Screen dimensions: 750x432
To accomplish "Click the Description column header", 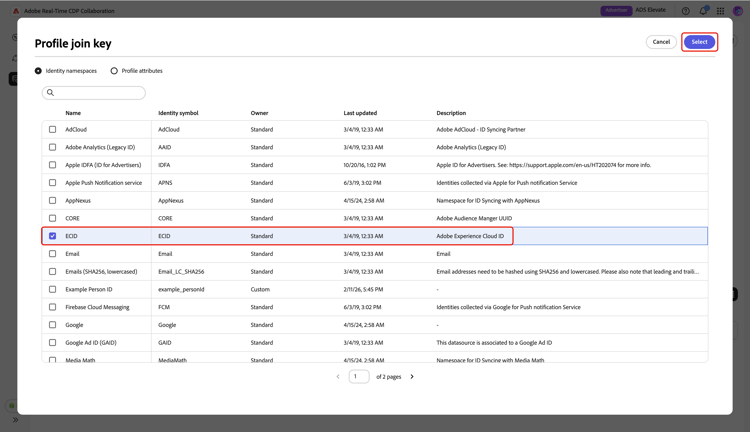I will coord(451,113).
